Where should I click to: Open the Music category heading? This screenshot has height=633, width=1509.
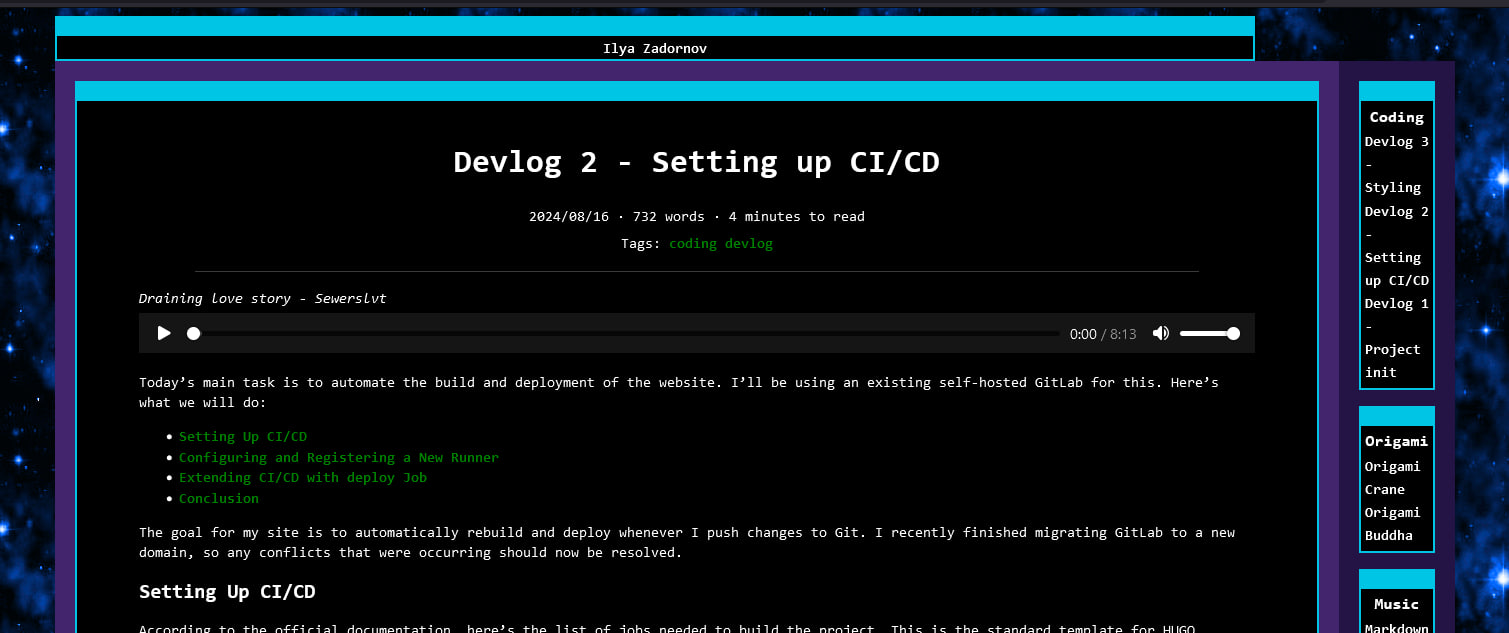point(1397,604)
